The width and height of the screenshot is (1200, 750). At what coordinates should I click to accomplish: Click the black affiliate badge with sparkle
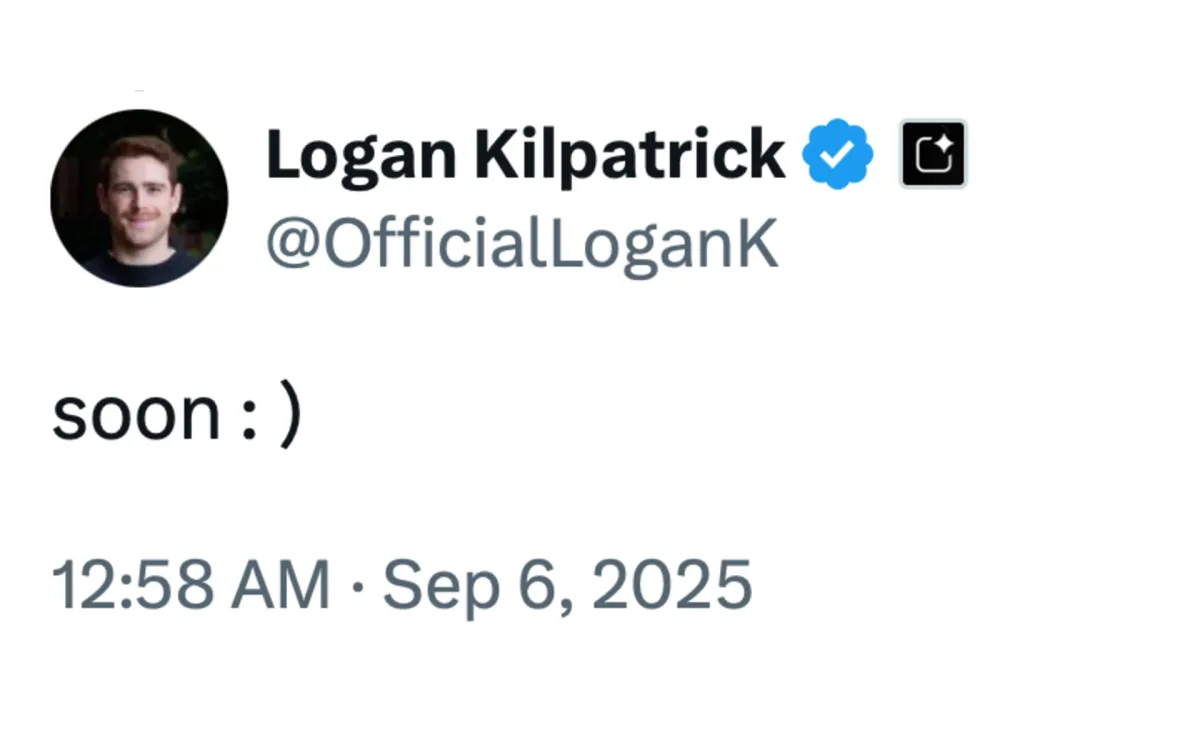(x=933, y=154)
